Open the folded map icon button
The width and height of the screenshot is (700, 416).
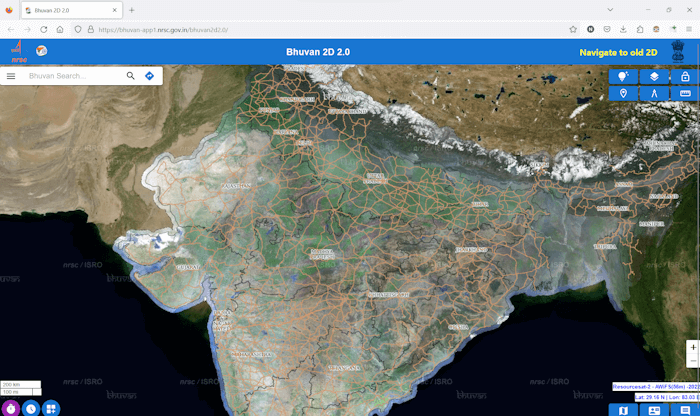click(623, 410)
